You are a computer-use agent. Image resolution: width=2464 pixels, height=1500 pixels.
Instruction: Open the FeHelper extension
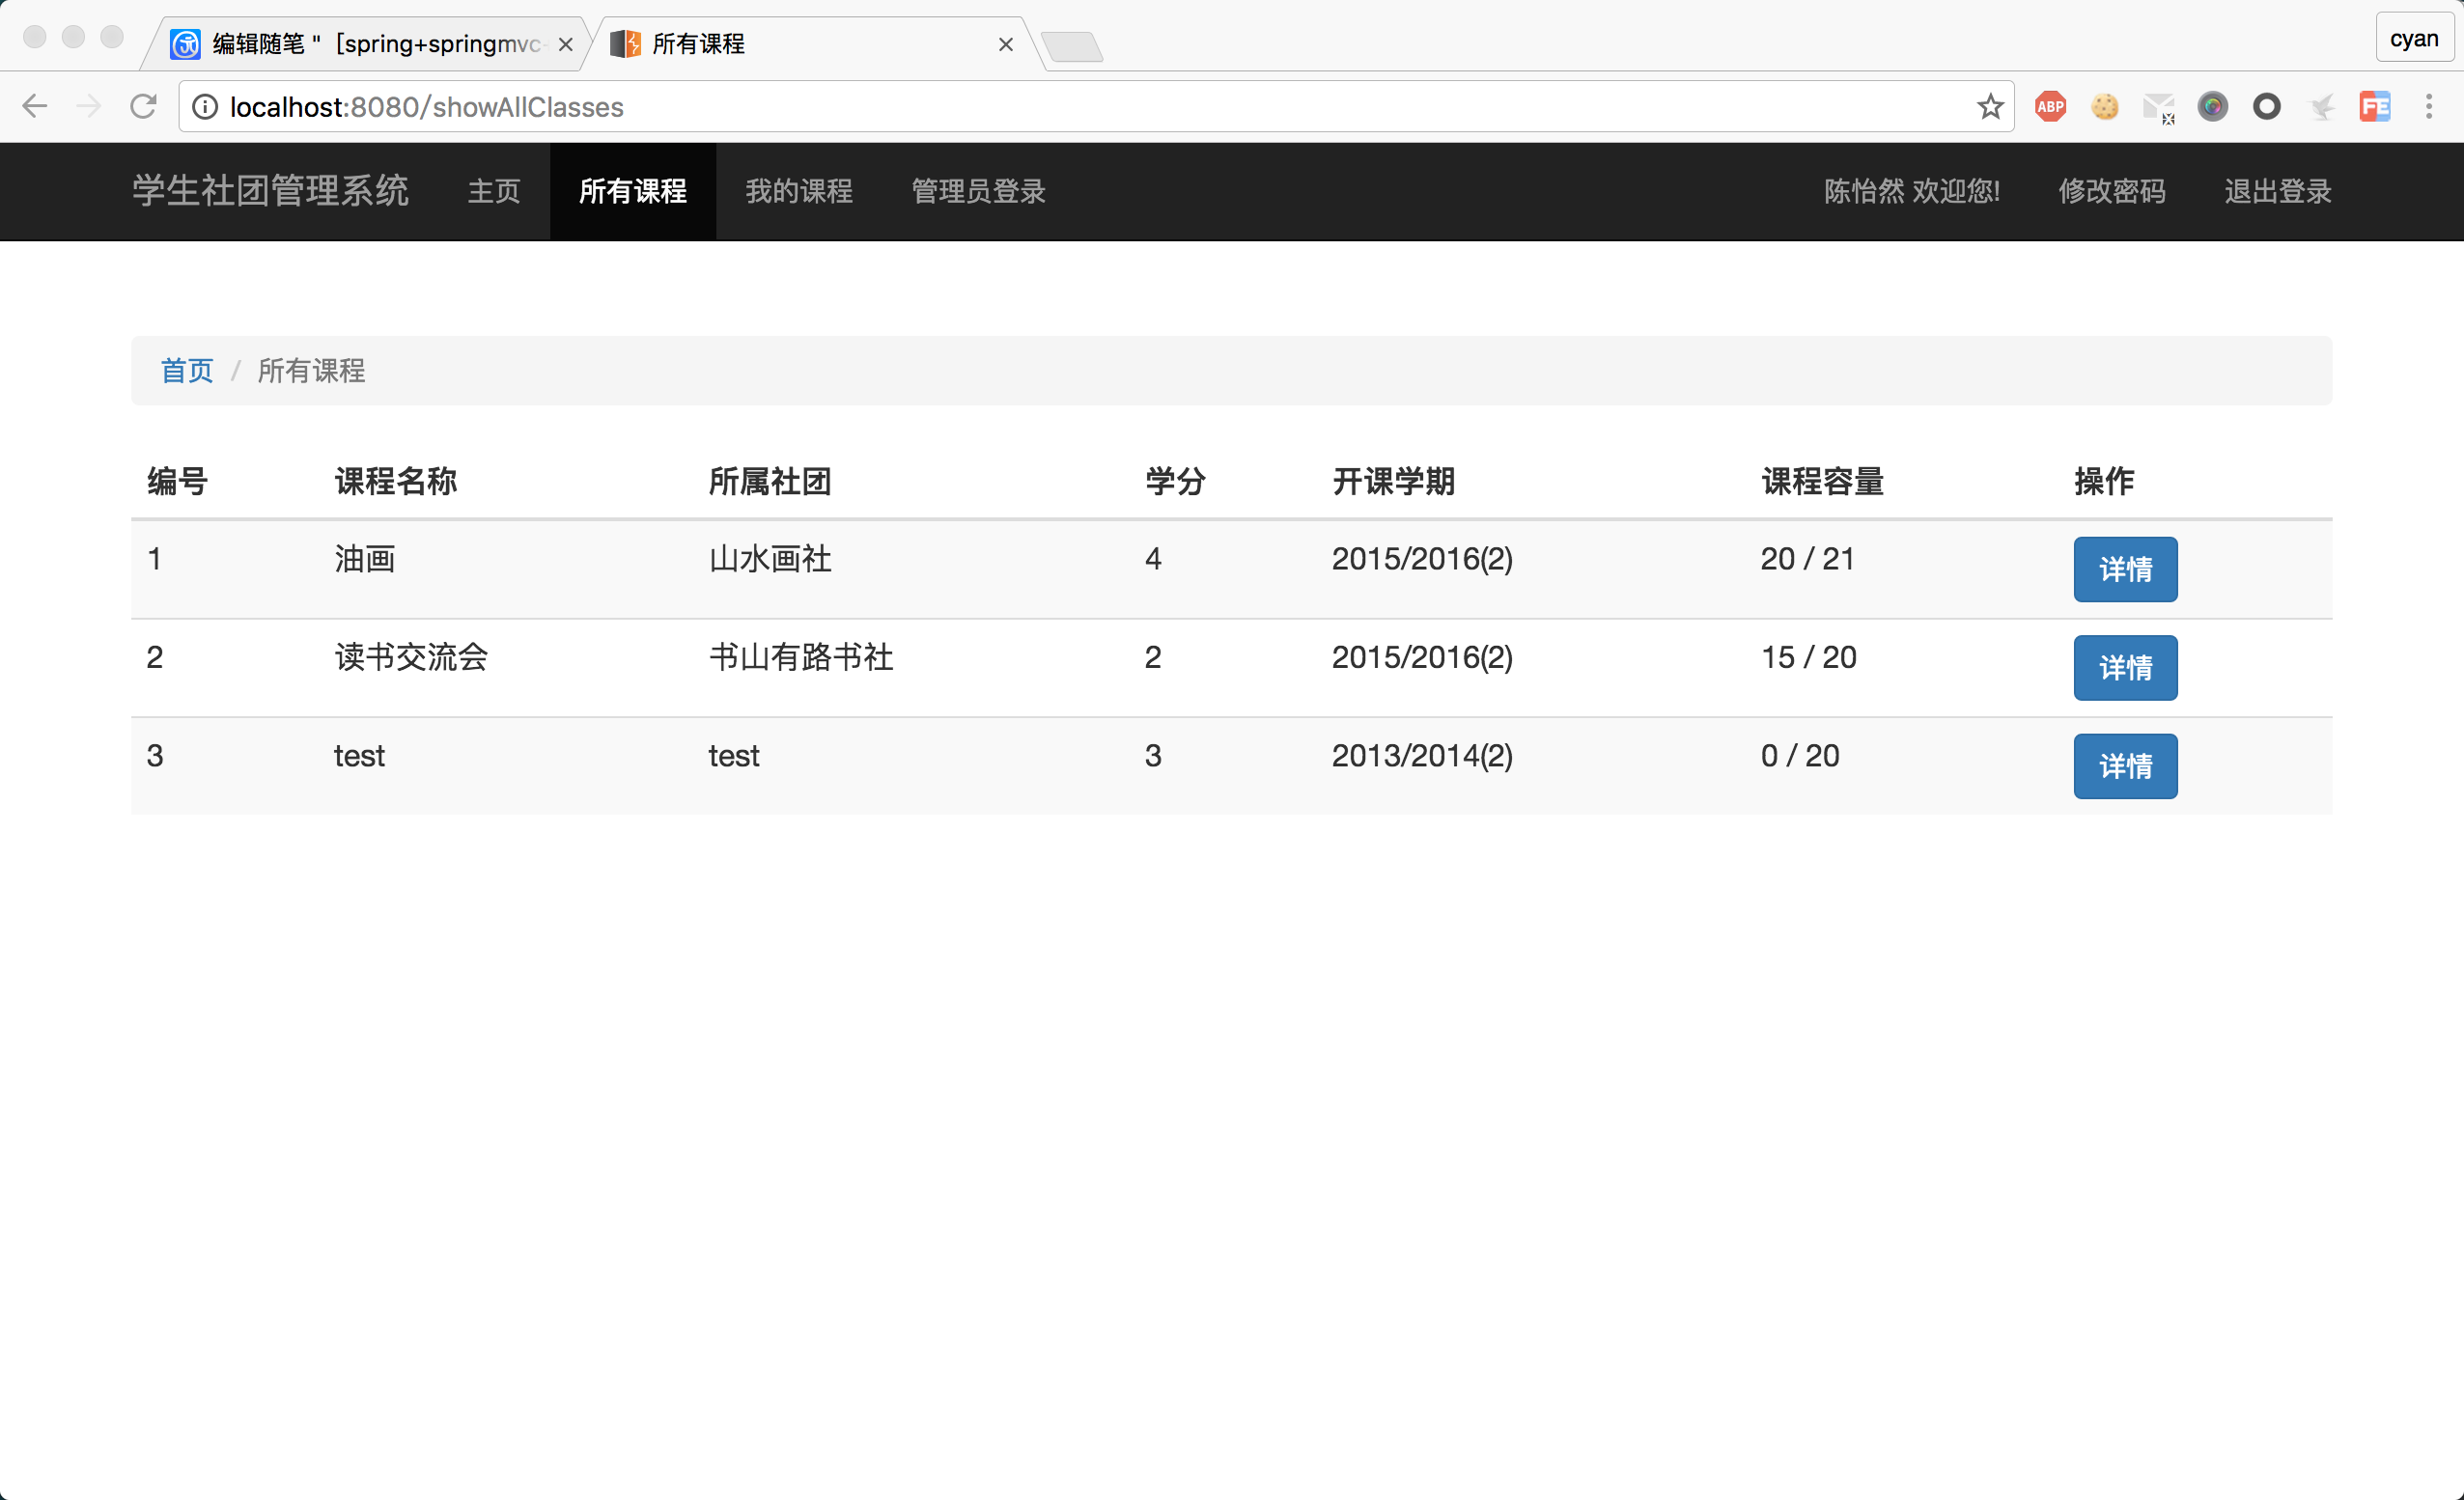[2376, 106]
